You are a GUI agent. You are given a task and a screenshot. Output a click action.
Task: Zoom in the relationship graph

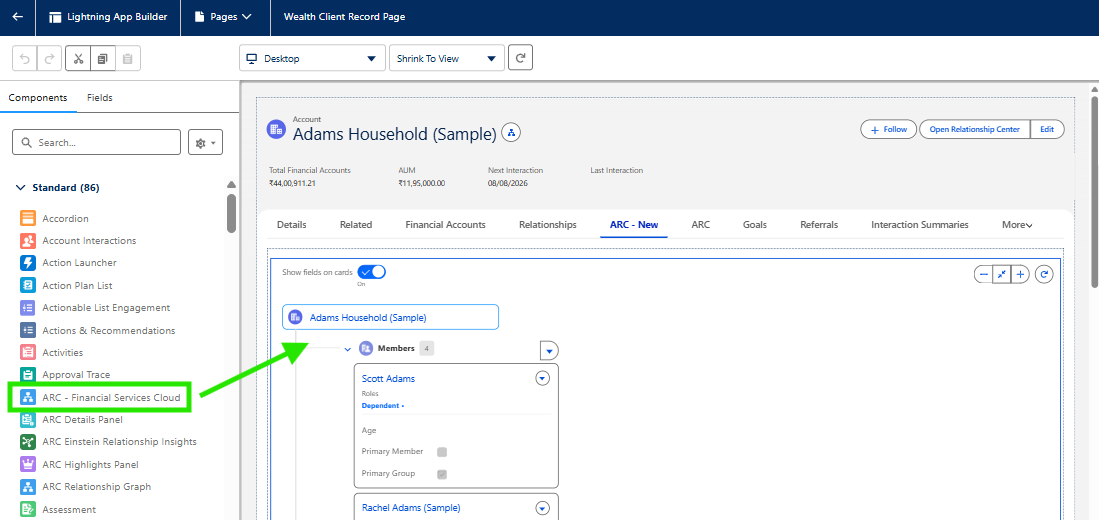(x=1020, y=274)
